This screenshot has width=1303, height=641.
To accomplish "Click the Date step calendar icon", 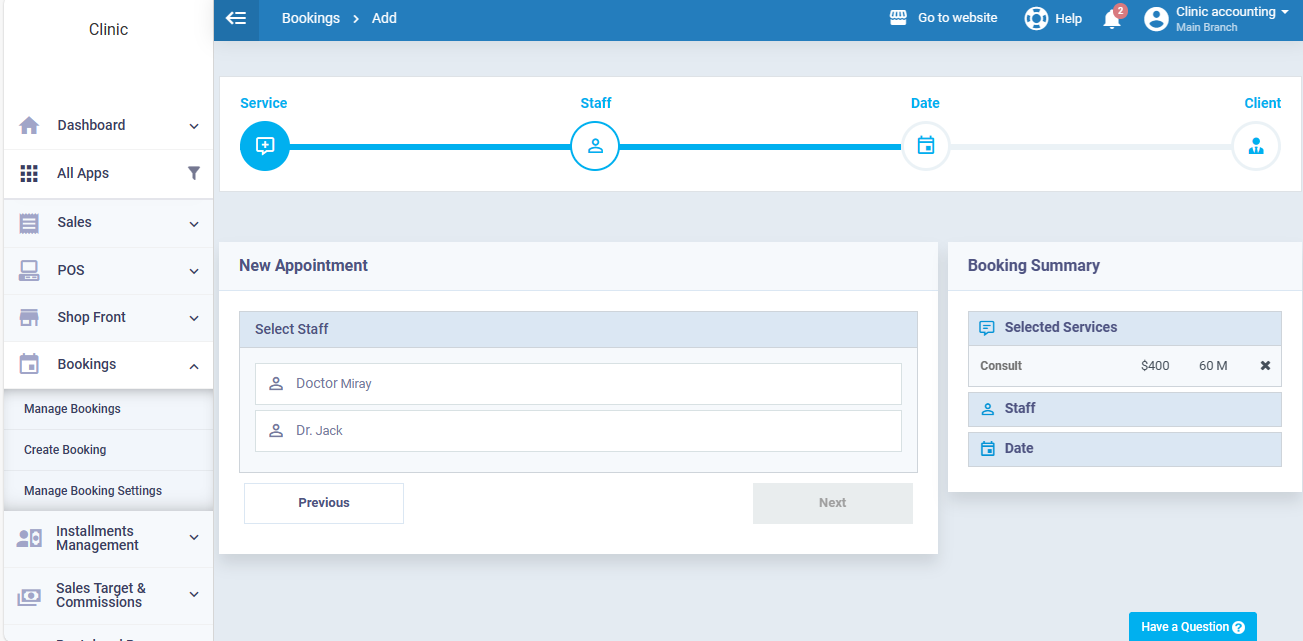I will click(925, 146).
